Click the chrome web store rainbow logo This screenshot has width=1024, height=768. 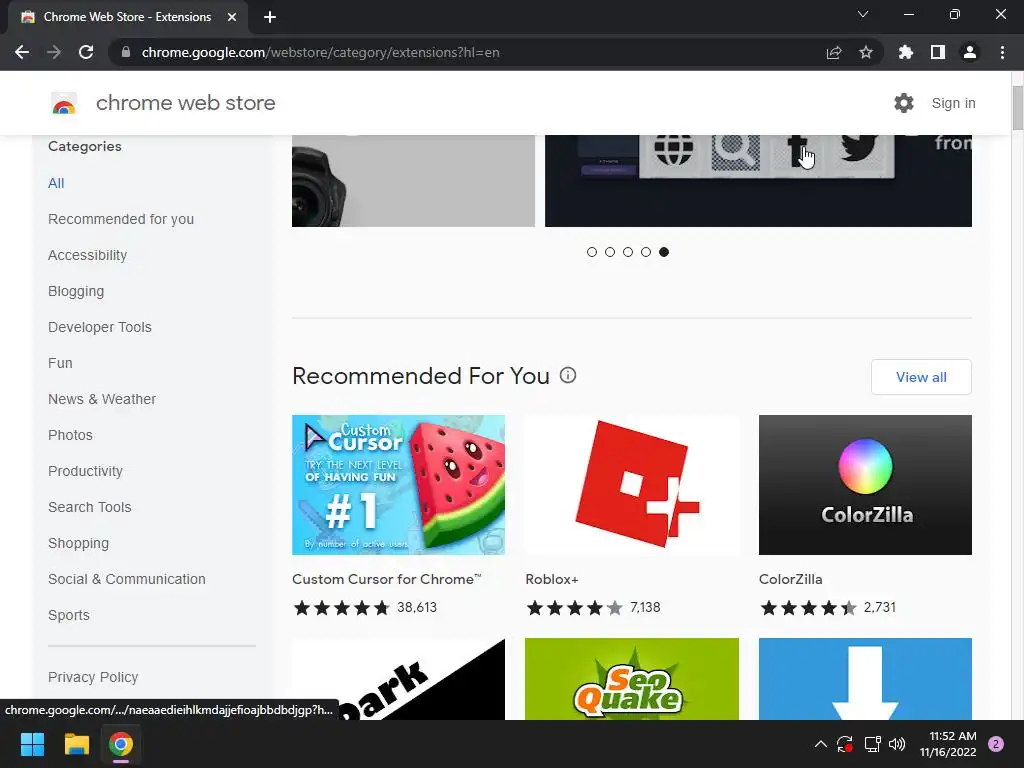tap(64, 103)
